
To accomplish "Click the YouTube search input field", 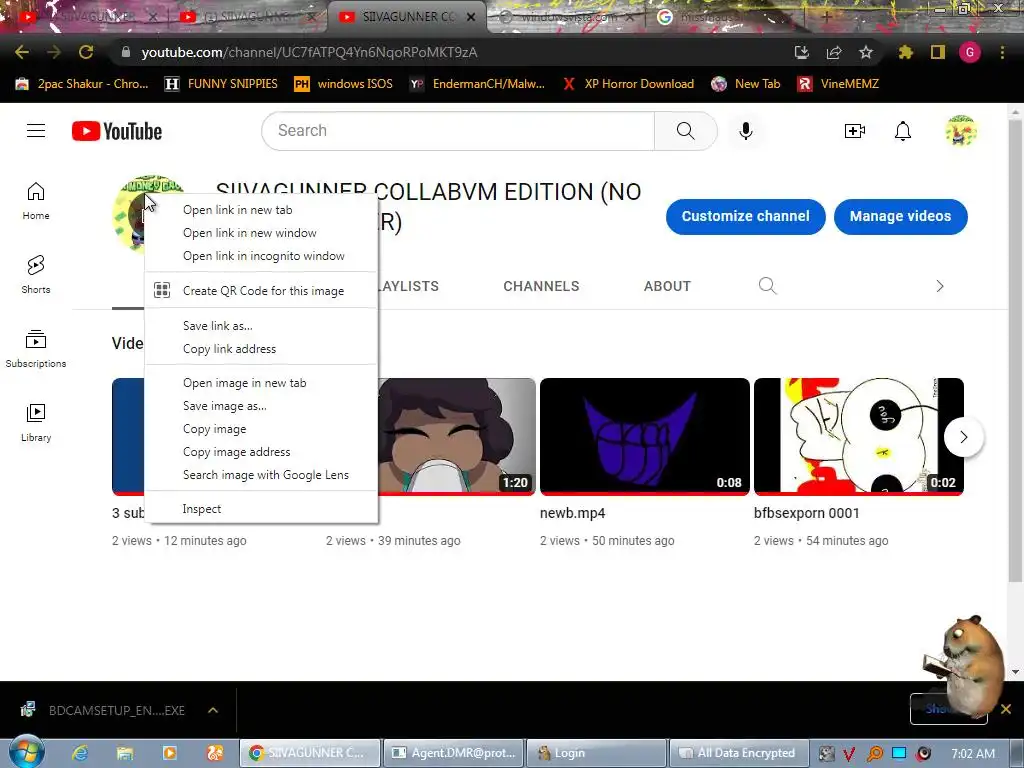I will coord(457,131).
